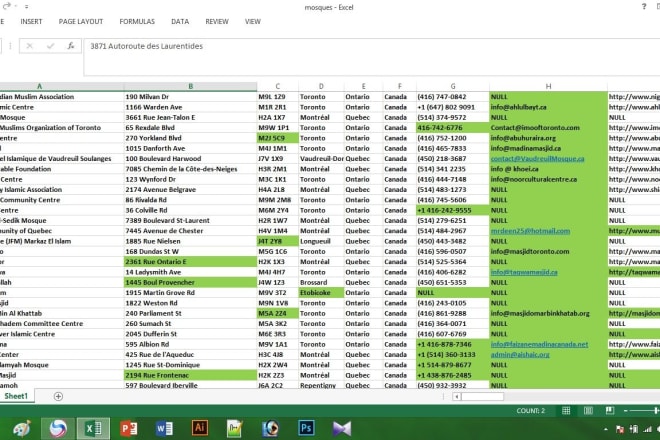Select column H header
This screenshot has height=440, width=660.
(x=548, y=86)
